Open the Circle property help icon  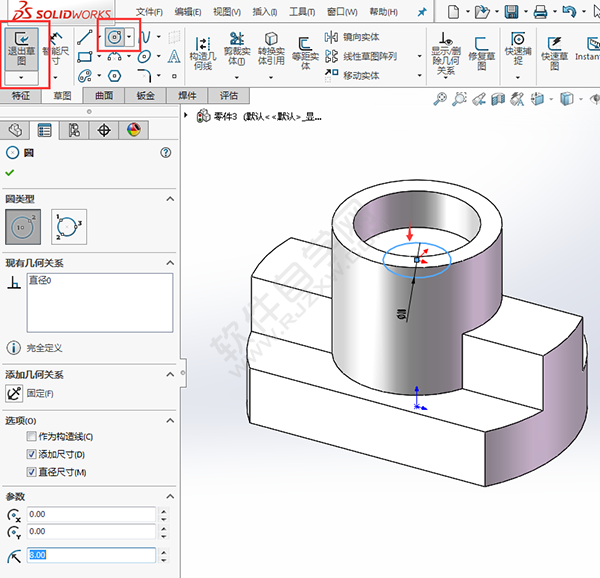[166, 153]
